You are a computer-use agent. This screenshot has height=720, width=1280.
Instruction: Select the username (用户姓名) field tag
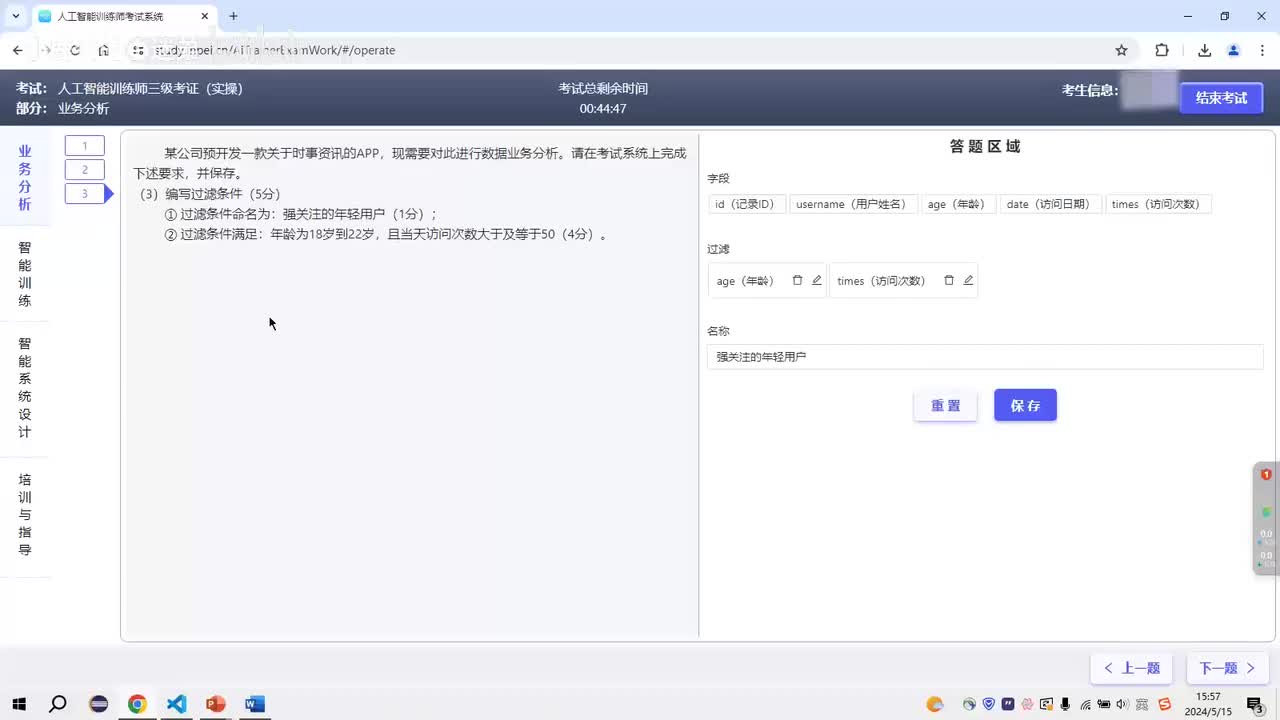(x=853, y=204)
